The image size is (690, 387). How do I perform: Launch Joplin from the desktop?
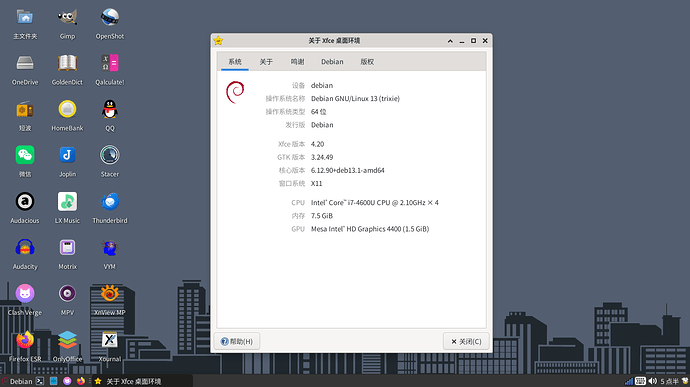[67, 155]
